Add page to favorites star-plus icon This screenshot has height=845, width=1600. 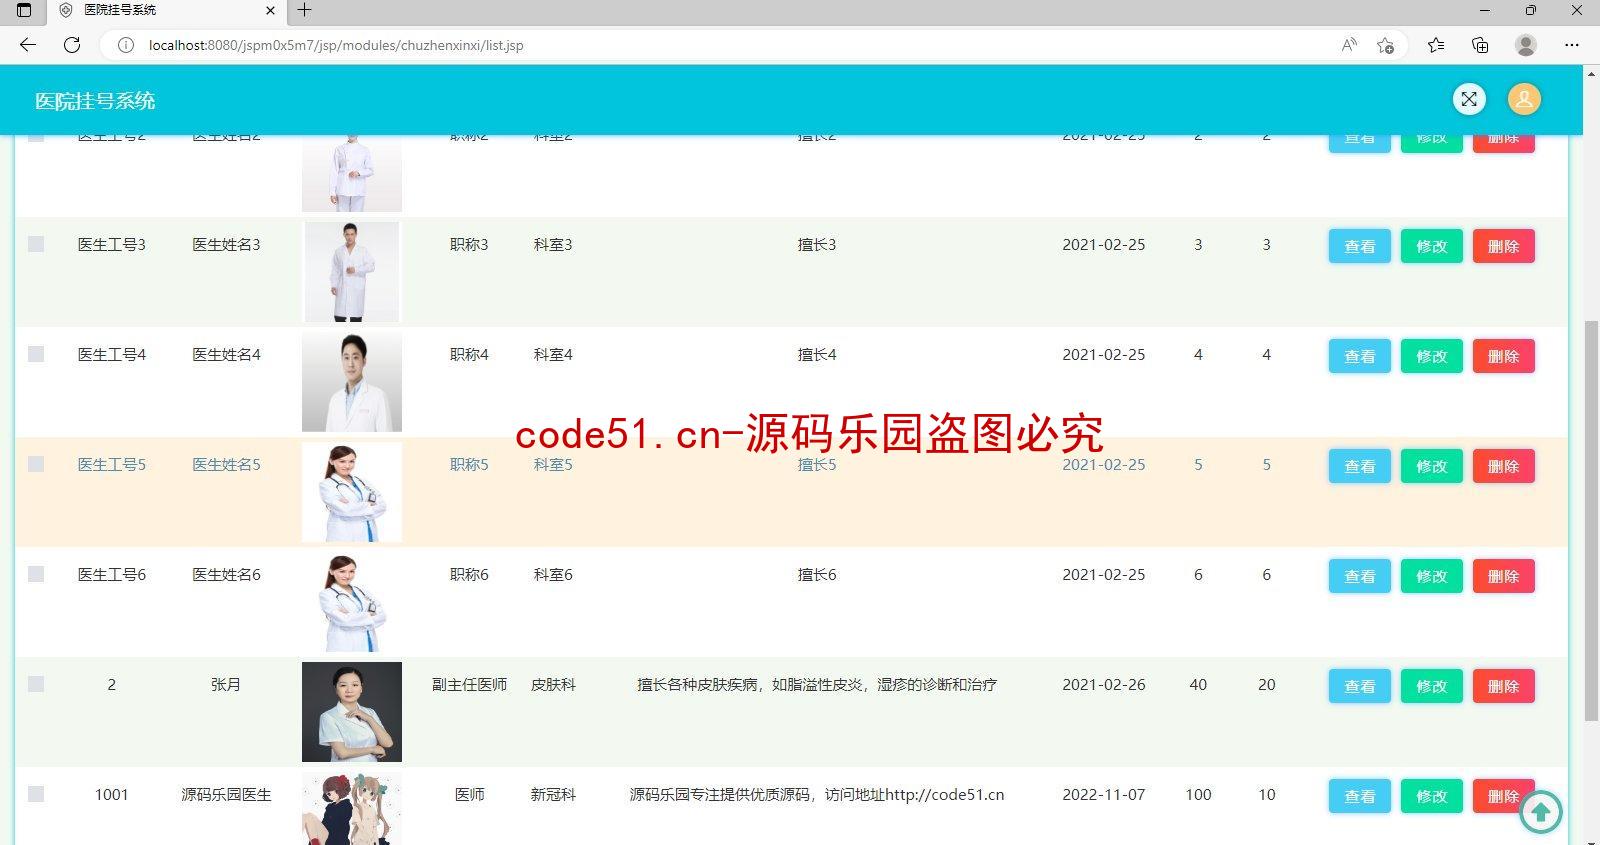tap(1385, 45)
